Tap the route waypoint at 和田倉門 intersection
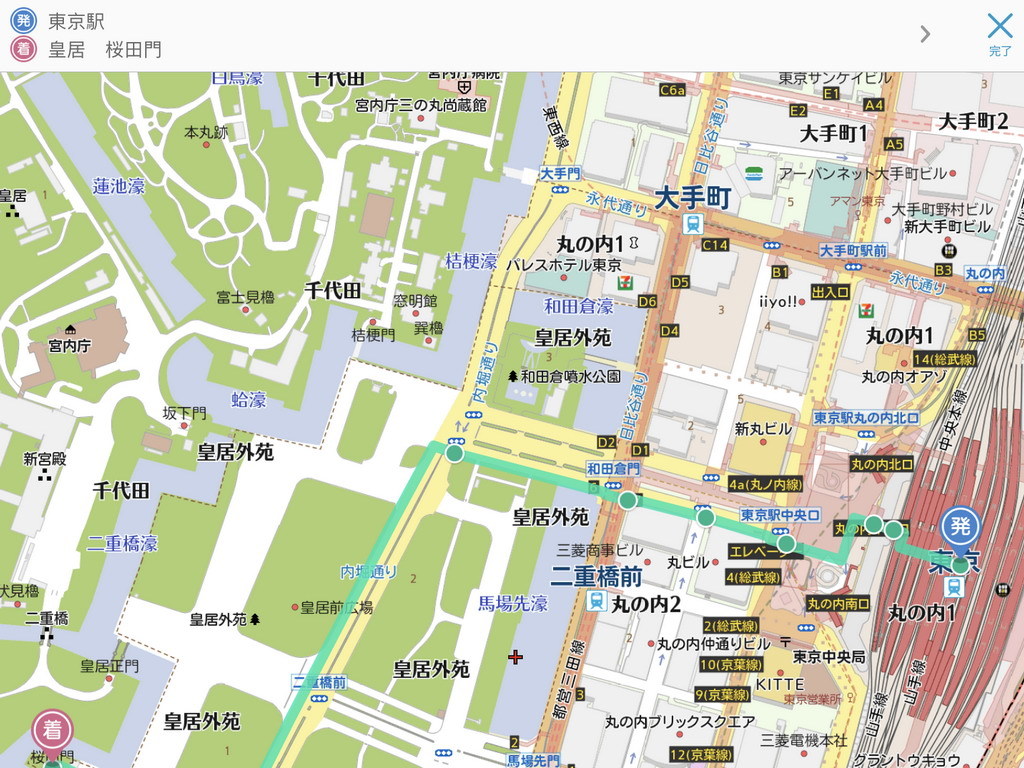Viewport: 1024px width, 768px height. tap(628, 500)
